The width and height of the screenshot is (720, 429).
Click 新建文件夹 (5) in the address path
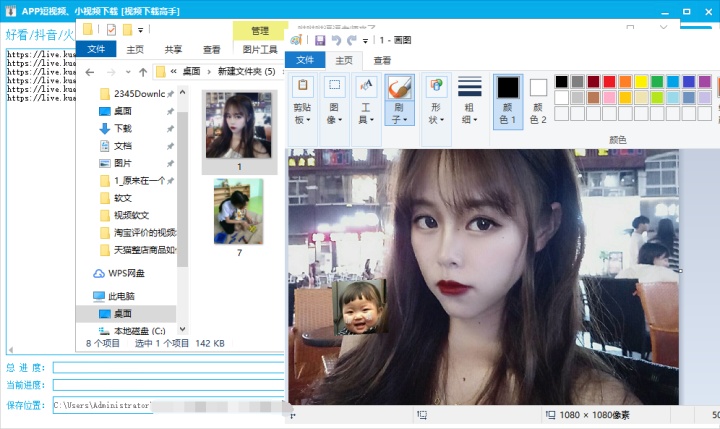tap(247, 71)
